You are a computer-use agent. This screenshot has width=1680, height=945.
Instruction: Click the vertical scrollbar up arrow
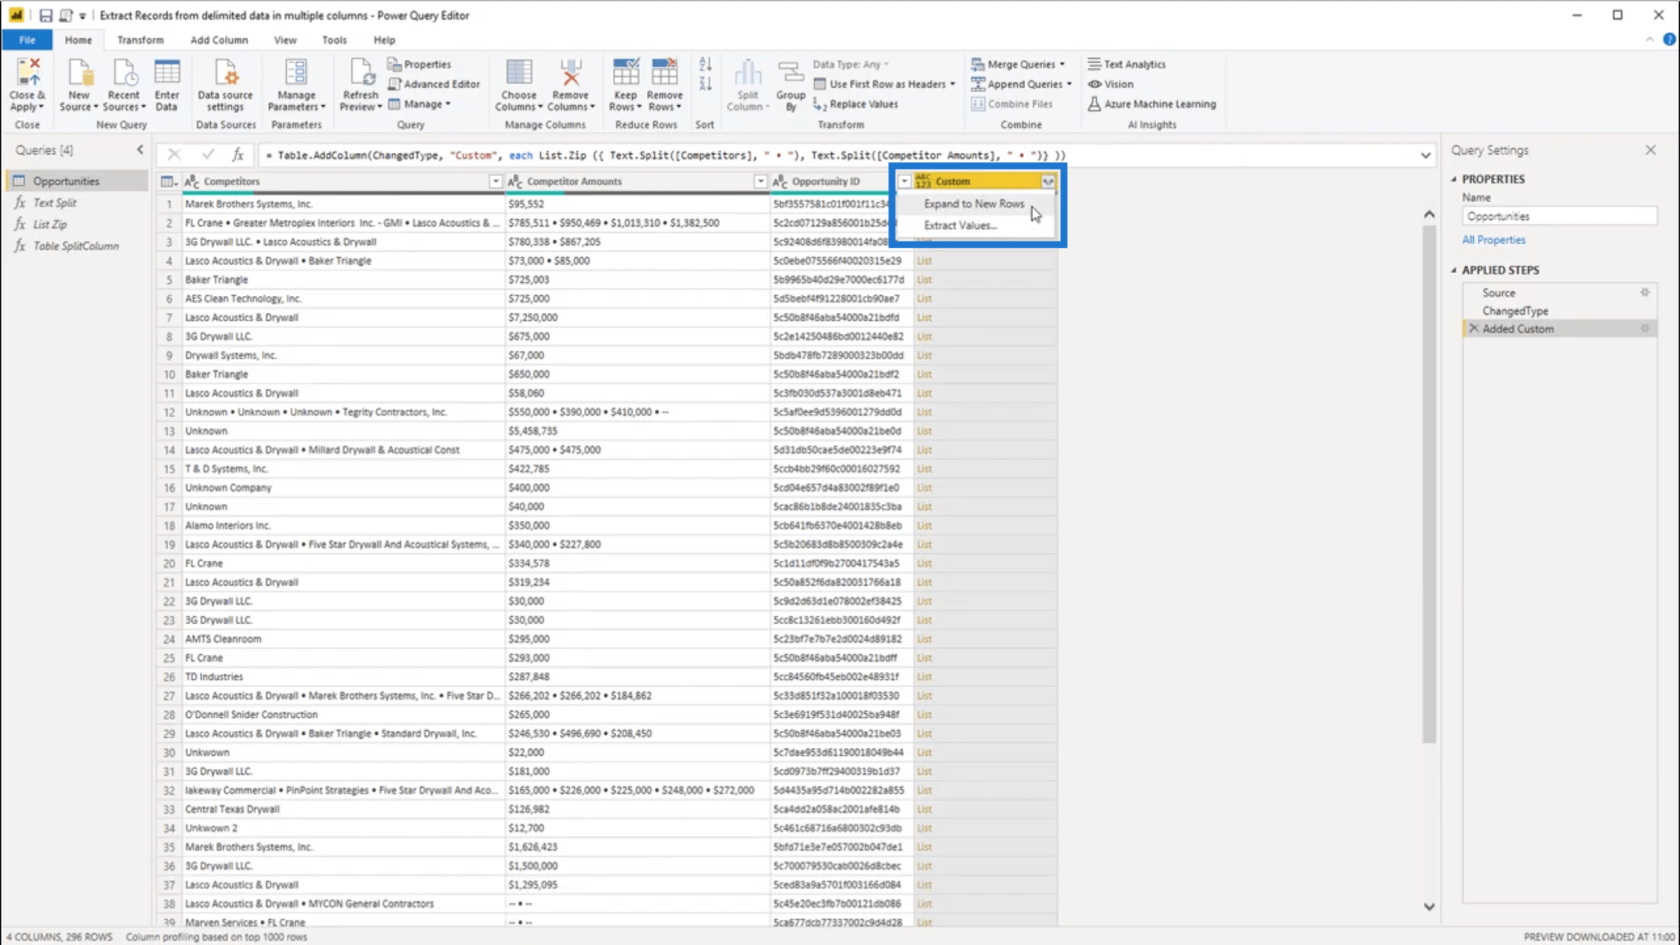(x=1429, y=214)
